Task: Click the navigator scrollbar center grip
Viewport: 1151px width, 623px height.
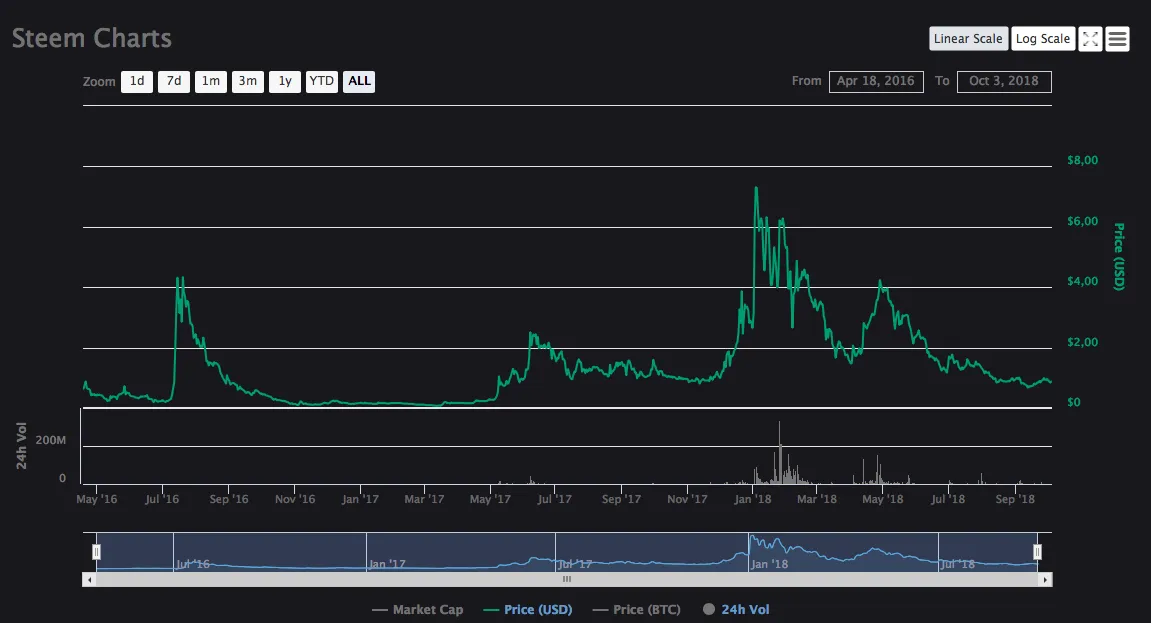Action: coord(567,580)
